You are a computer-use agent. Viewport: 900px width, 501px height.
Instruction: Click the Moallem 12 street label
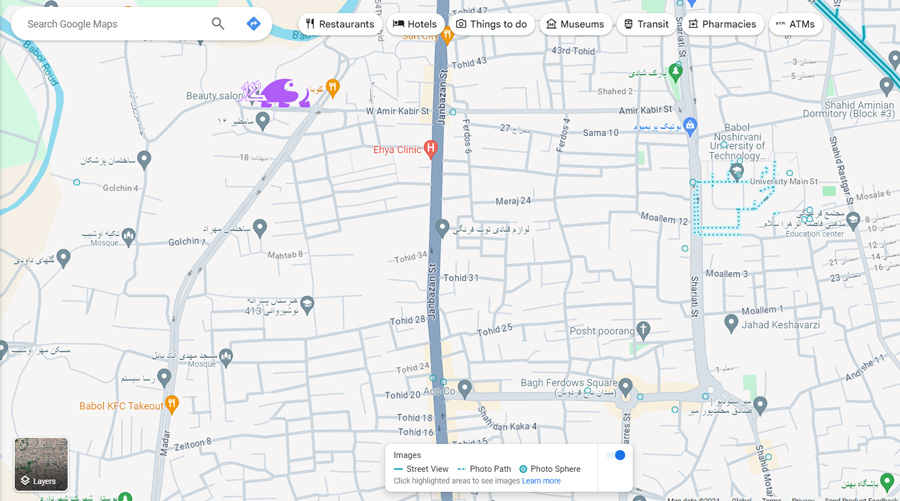664,218
